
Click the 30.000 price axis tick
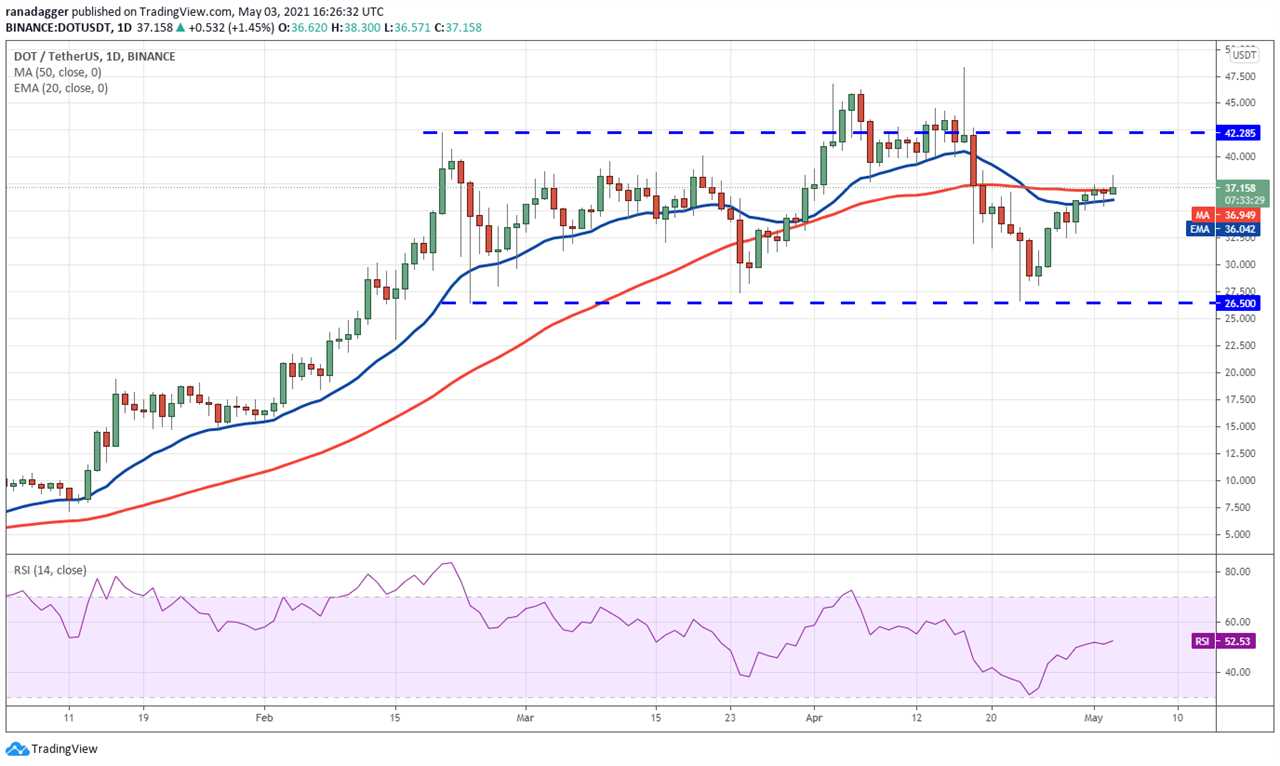pyautogui.click(x=1241, y=265)
